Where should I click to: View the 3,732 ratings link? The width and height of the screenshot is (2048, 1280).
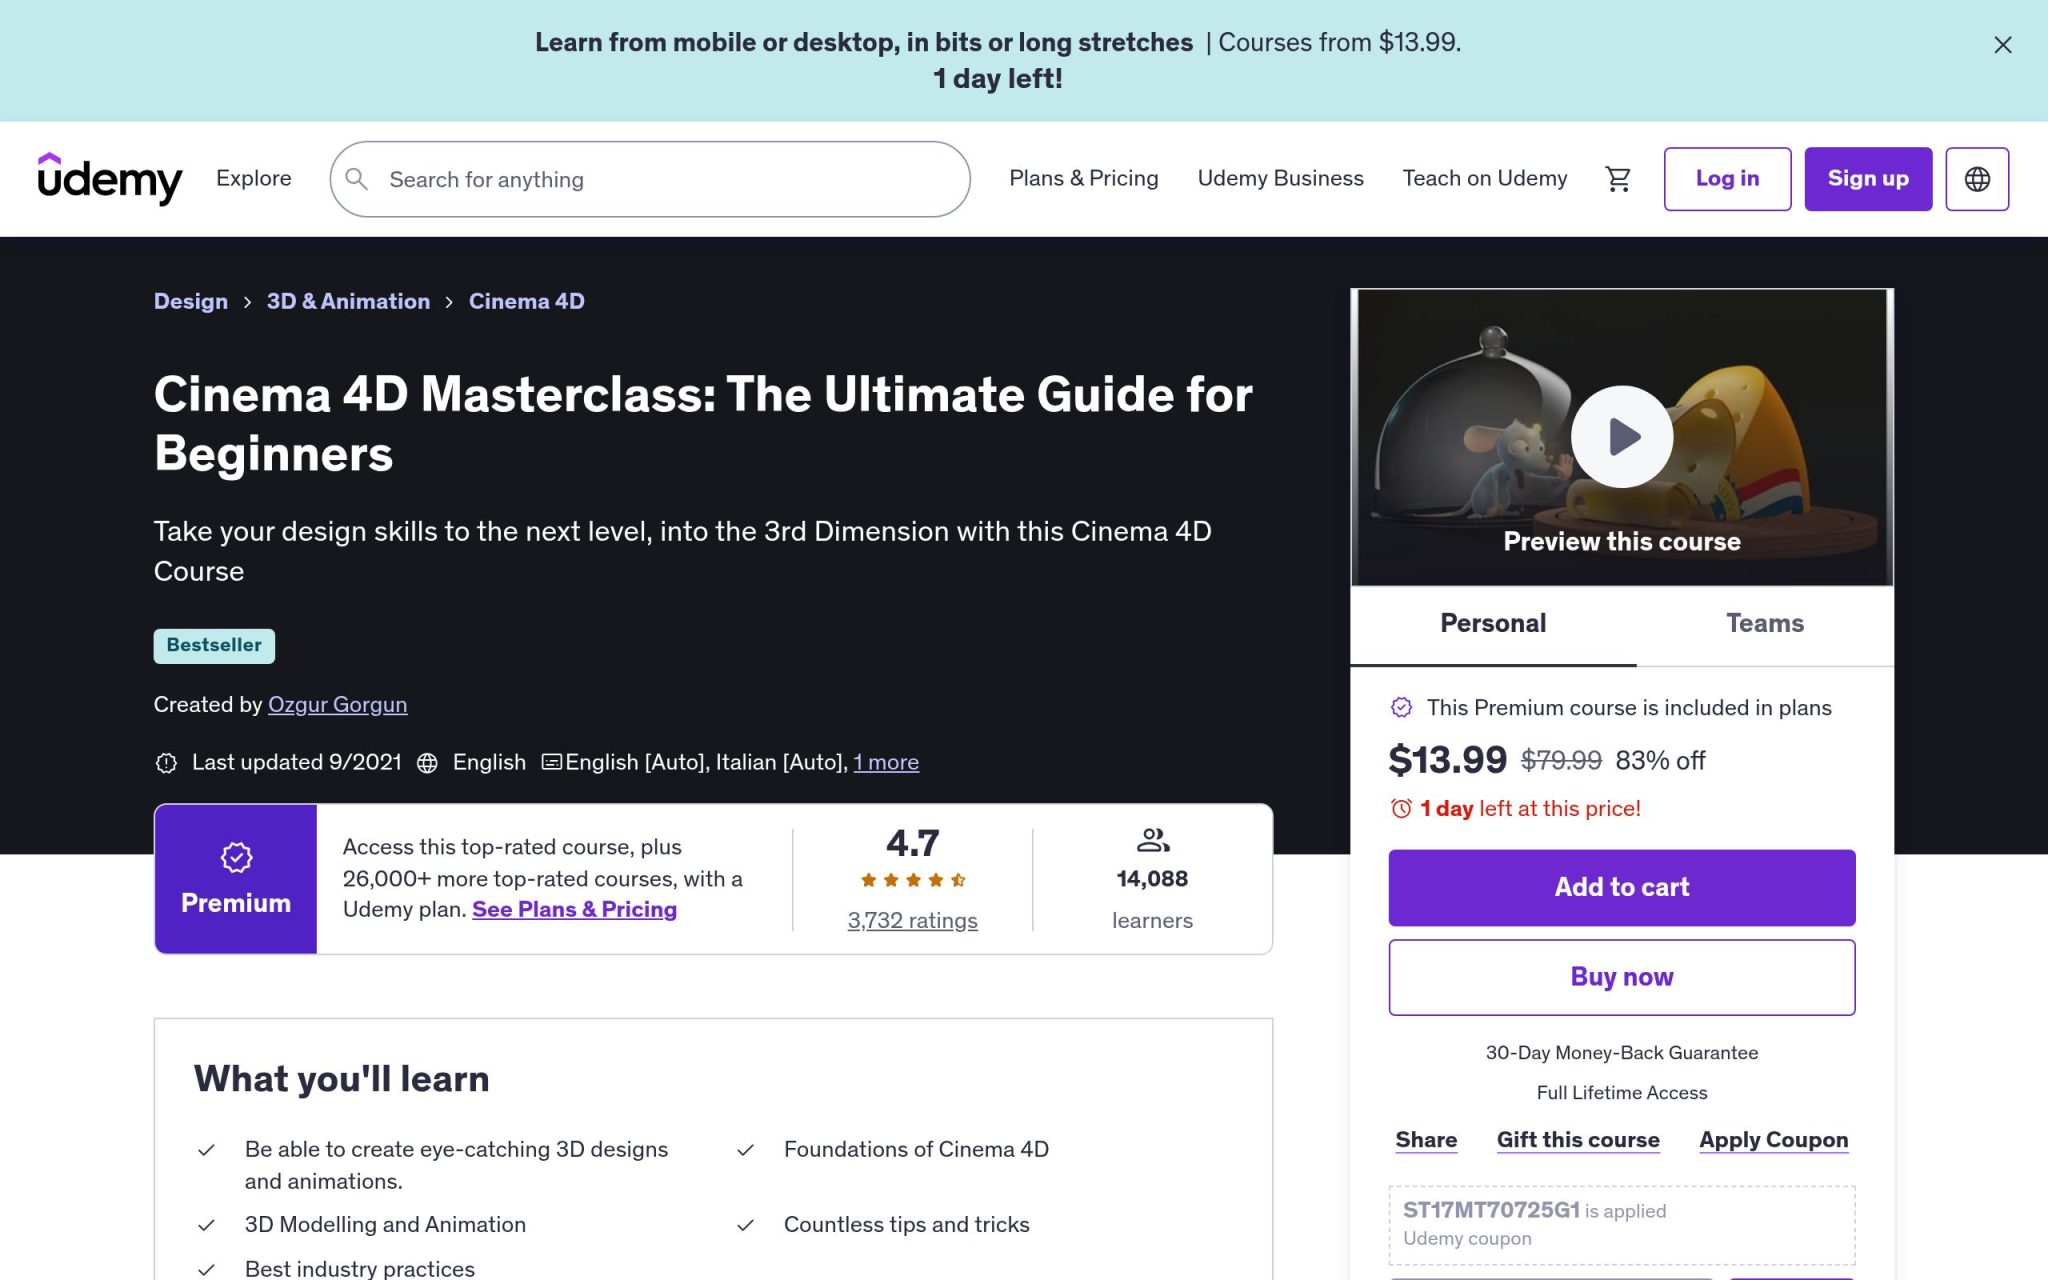912,920
